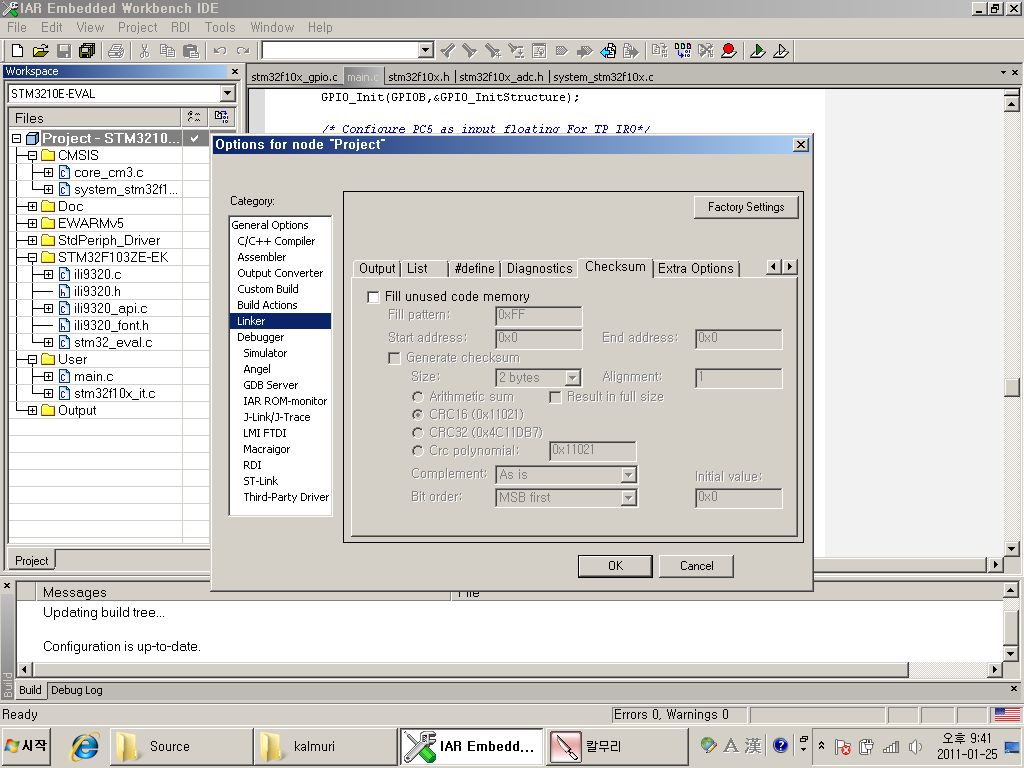Choose CRC32 (0x4C11DB7) radio option
This screenshot has width=1024, height=768.
[418, 432]
